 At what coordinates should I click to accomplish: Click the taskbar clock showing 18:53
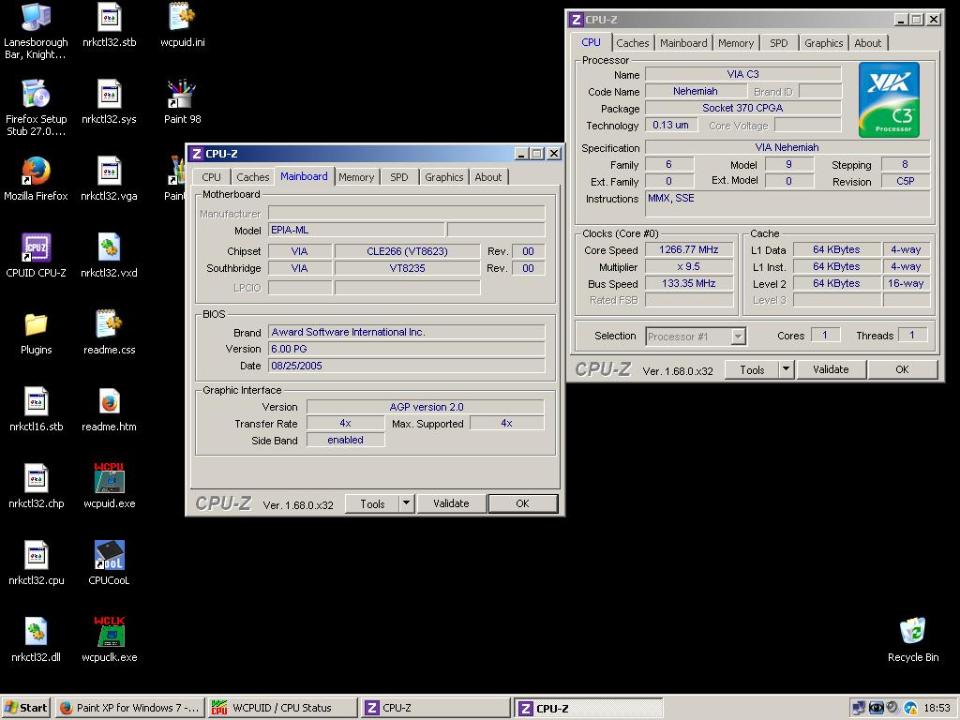(937, 708)
